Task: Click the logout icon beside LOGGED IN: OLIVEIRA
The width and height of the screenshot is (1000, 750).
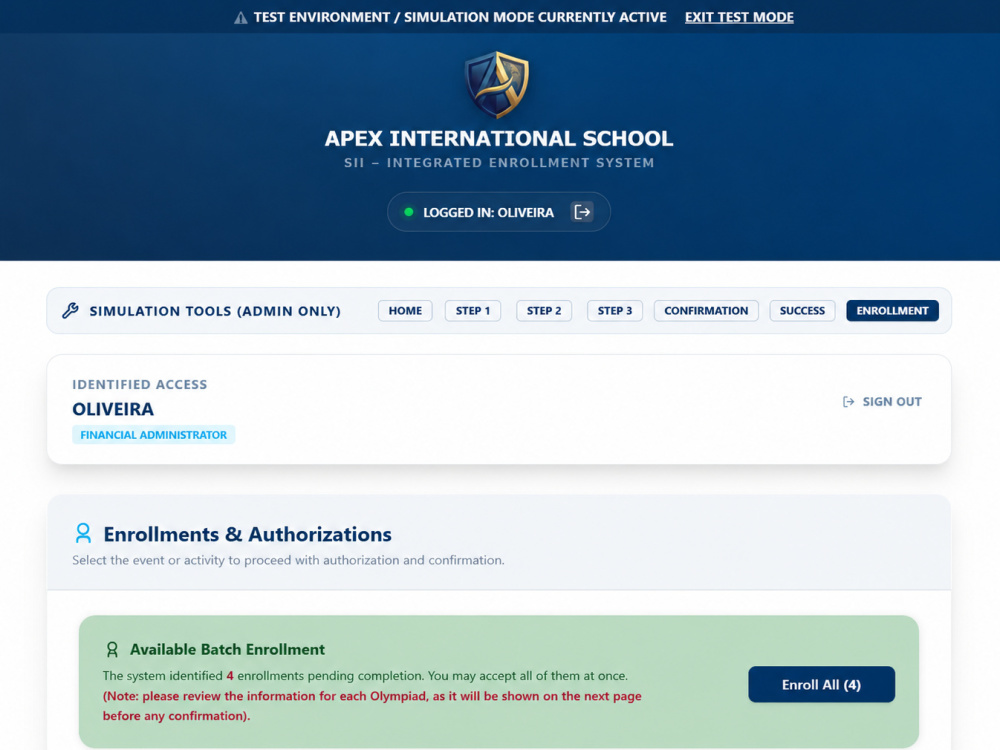Action: [x=582, y=212]
